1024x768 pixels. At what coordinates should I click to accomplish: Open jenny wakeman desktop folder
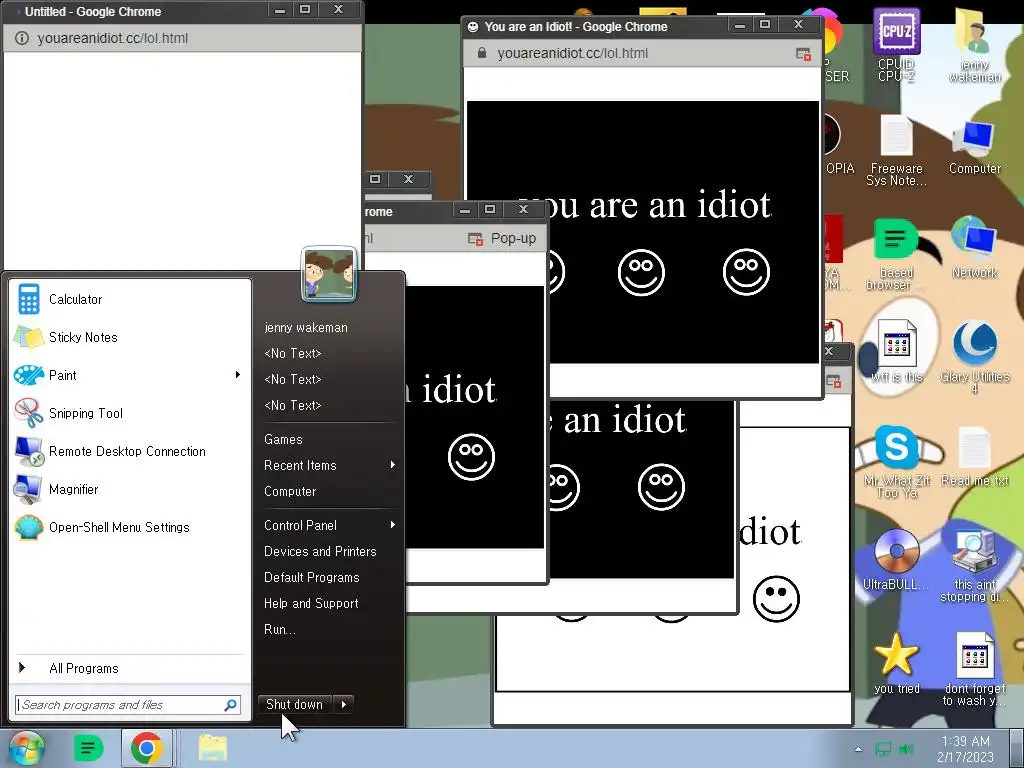tap(975, 44)
